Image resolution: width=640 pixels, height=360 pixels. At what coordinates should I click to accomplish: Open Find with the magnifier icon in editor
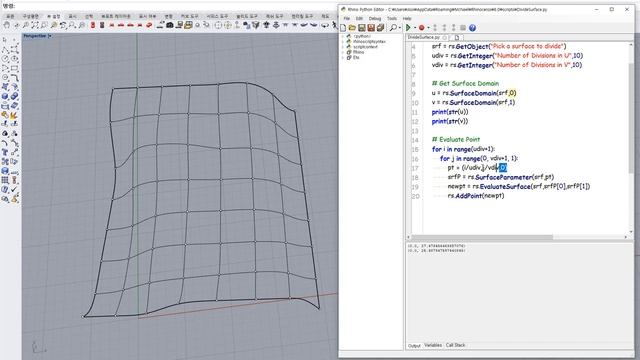click(393, 28)
